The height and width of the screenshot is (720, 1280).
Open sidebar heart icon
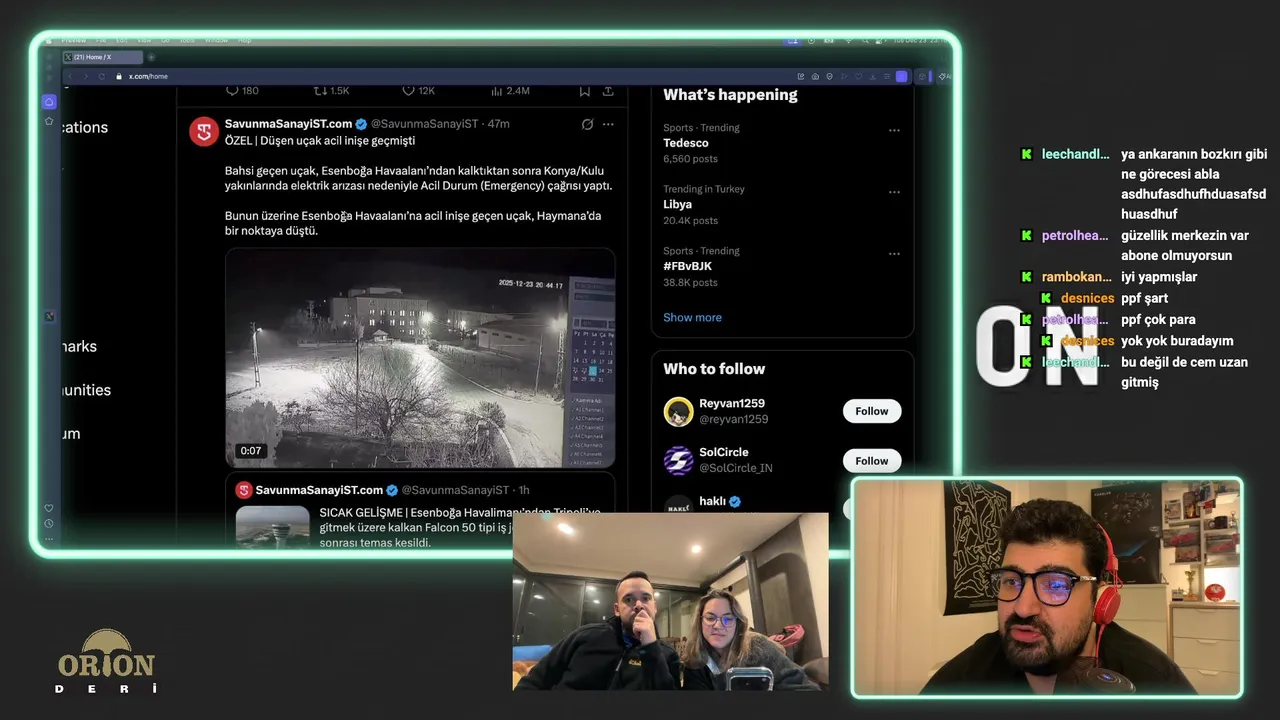click(x=48, y=508)
